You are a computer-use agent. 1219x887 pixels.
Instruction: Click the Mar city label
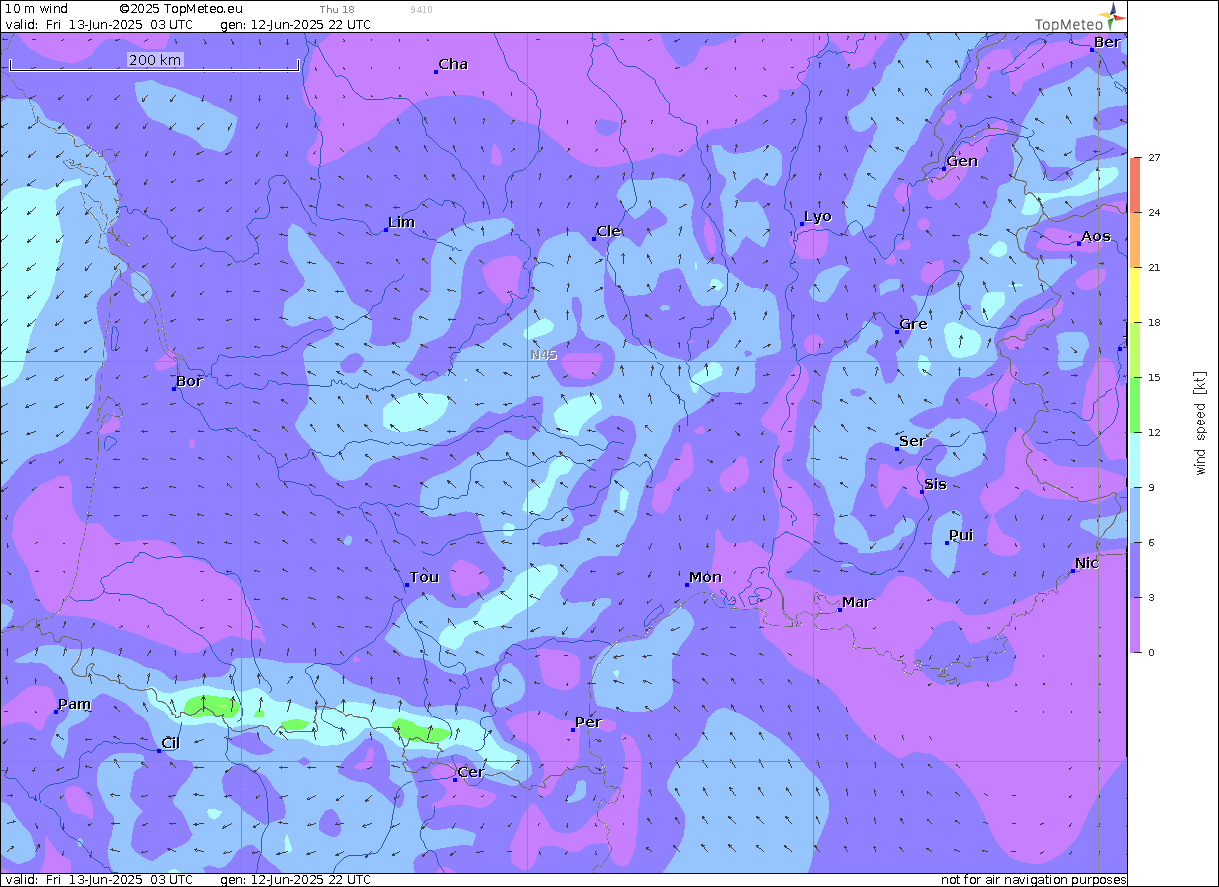(x=856, y=602)
